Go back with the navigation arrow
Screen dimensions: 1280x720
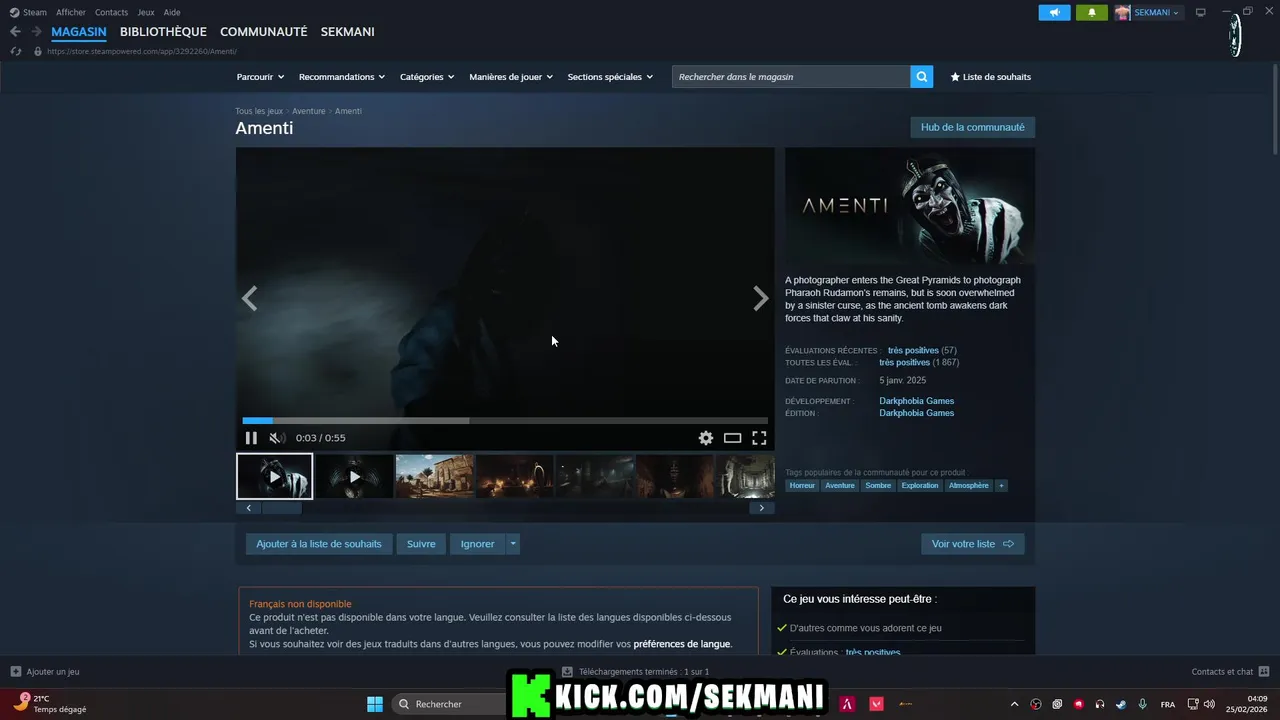point(15,32)
